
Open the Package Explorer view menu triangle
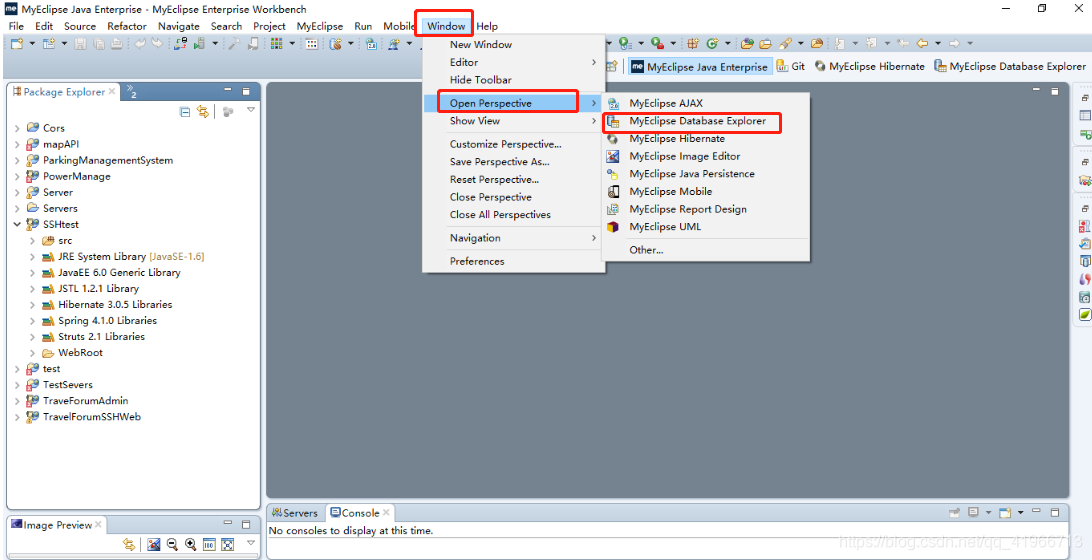251,110
